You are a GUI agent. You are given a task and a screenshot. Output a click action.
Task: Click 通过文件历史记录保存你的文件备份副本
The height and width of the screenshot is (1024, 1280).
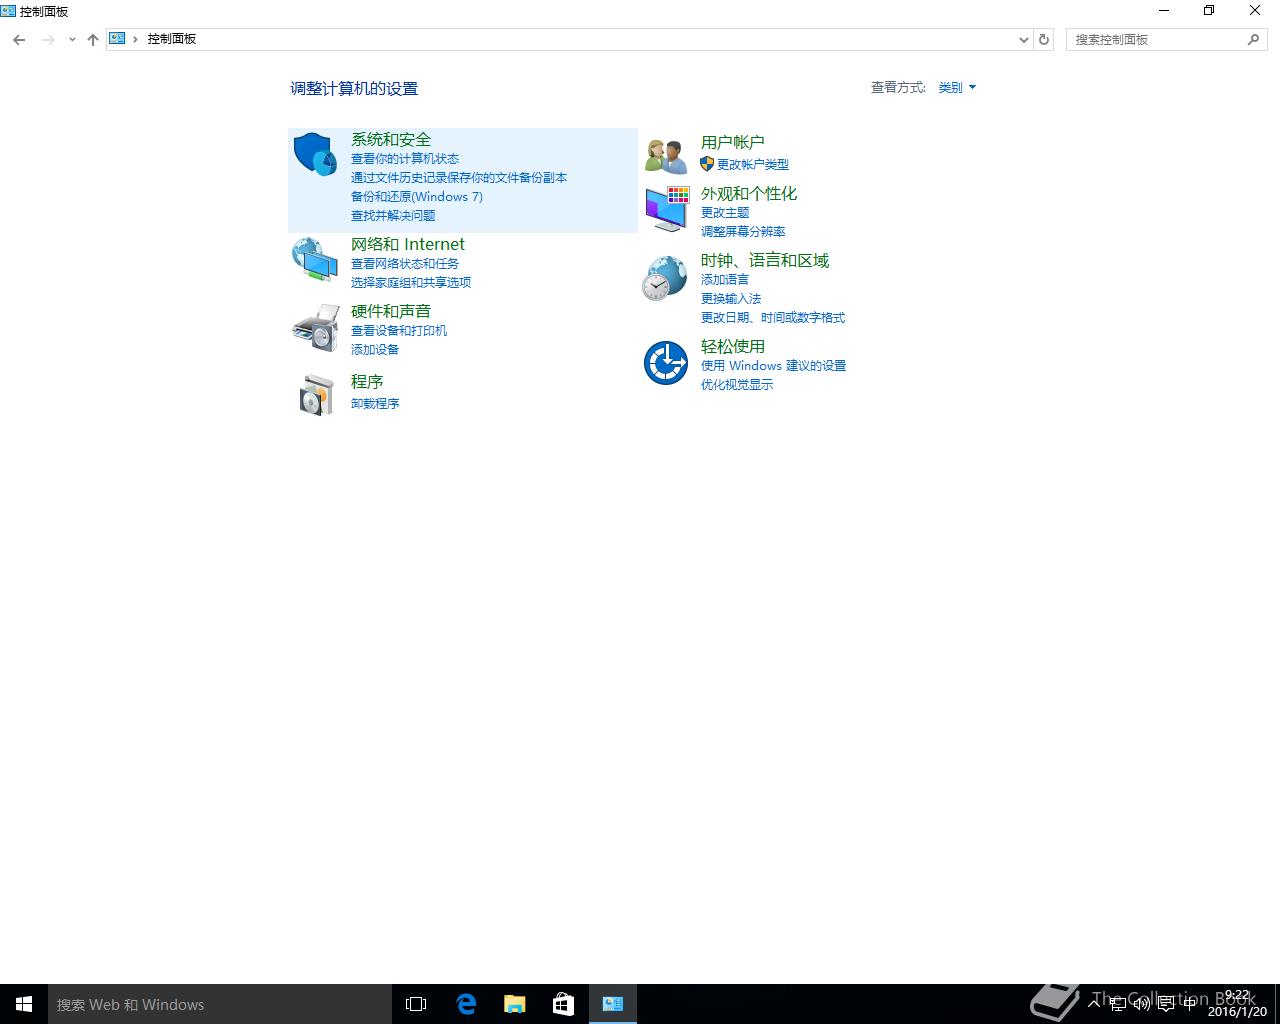pos(459,178)
